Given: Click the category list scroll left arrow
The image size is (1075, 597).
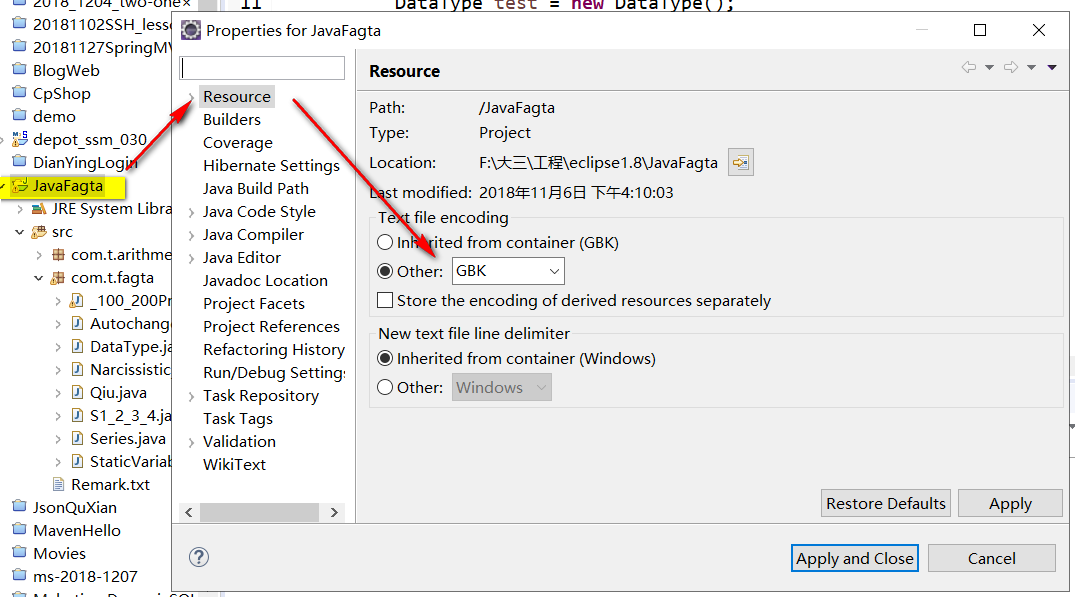Looking at the screenshot, I should 189,512.
